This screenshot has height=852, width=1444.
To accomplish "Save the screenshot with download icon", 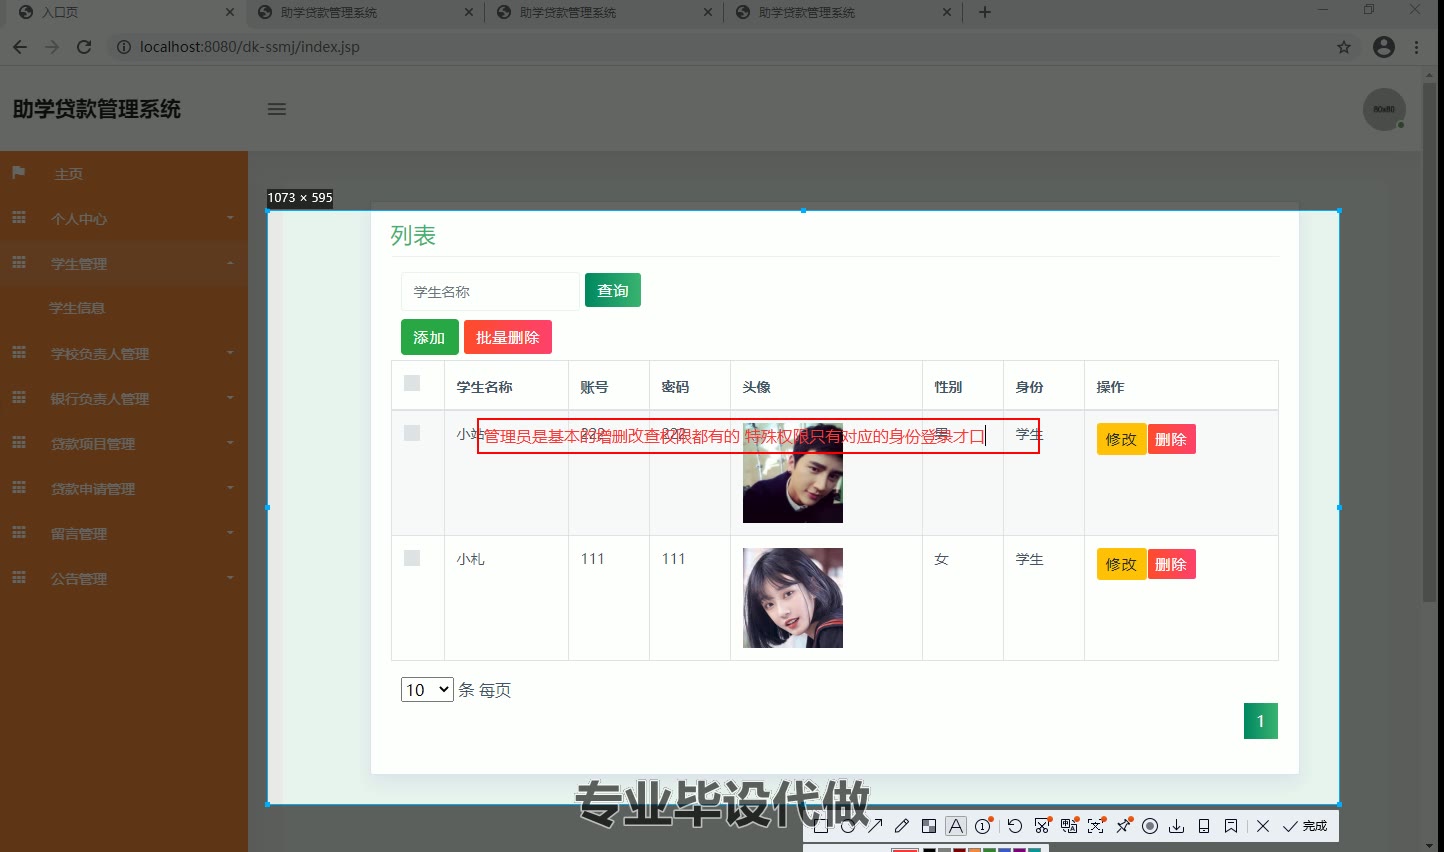I will [1177, 826].
